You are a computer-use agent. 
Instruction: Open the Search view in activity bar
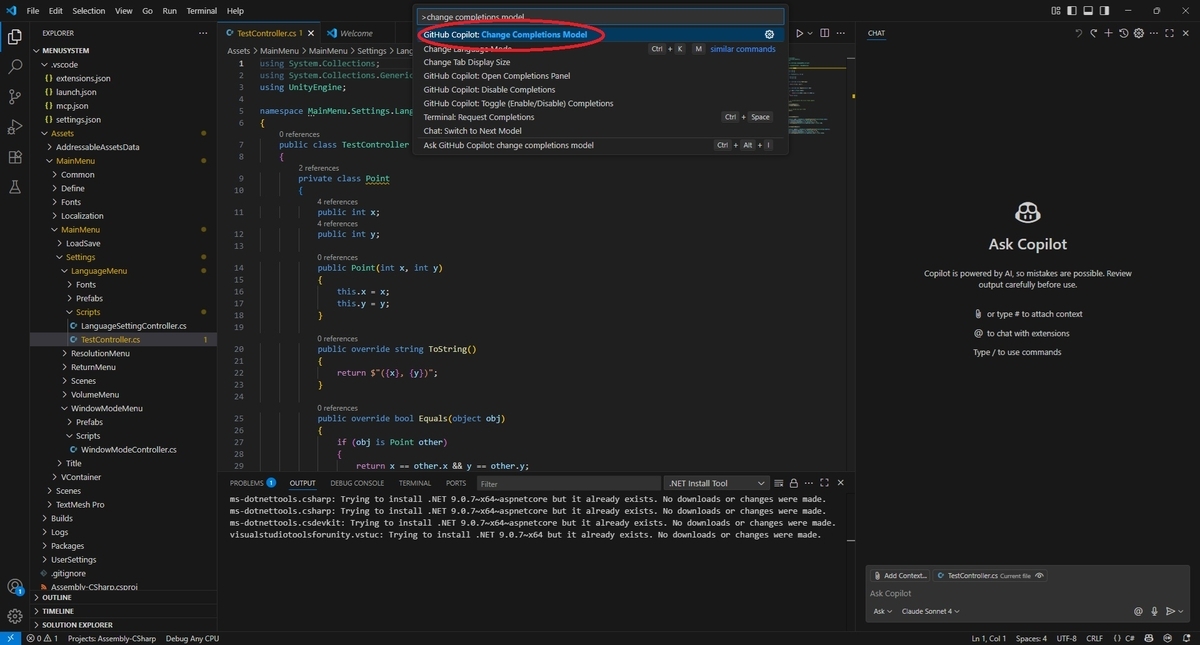pyautogui.click(x=15, y=67)
